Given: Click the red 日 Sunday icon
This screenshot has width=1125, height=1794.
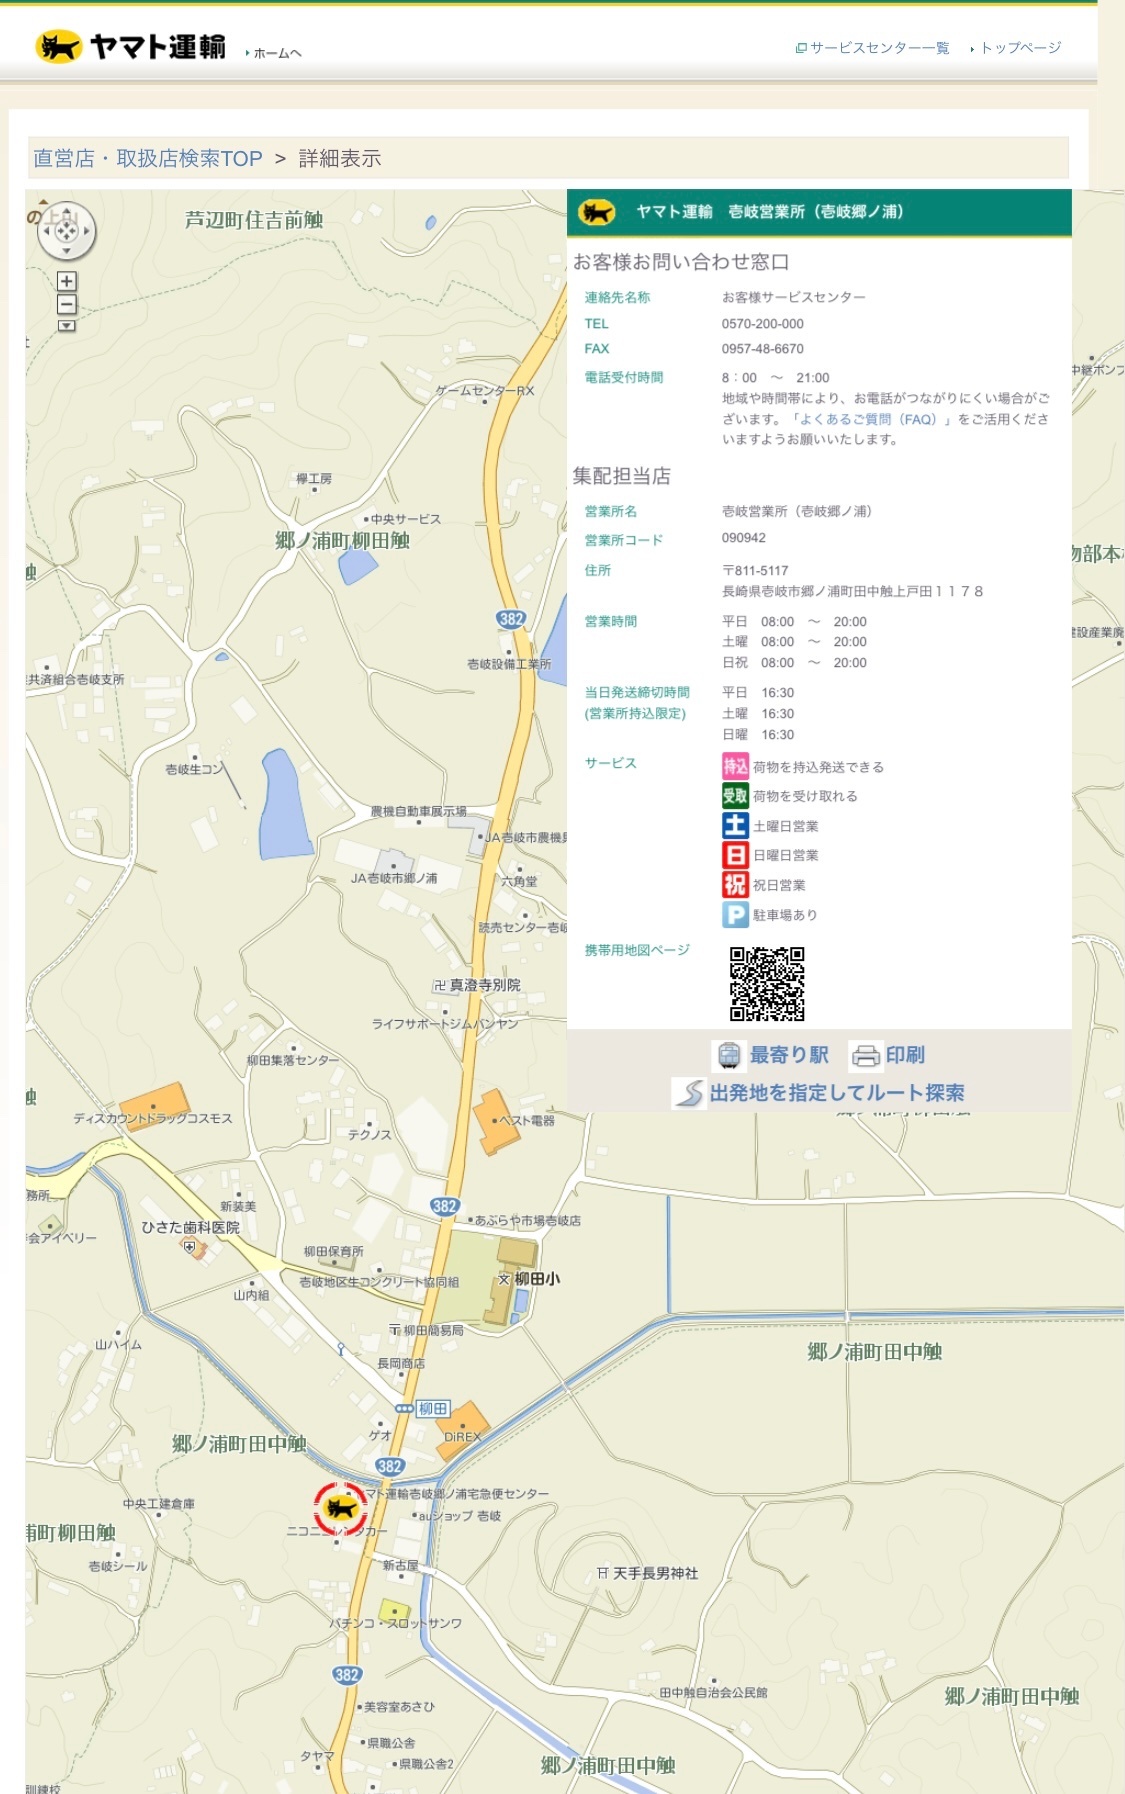Looking at the screenshot, I should point(735,855).
